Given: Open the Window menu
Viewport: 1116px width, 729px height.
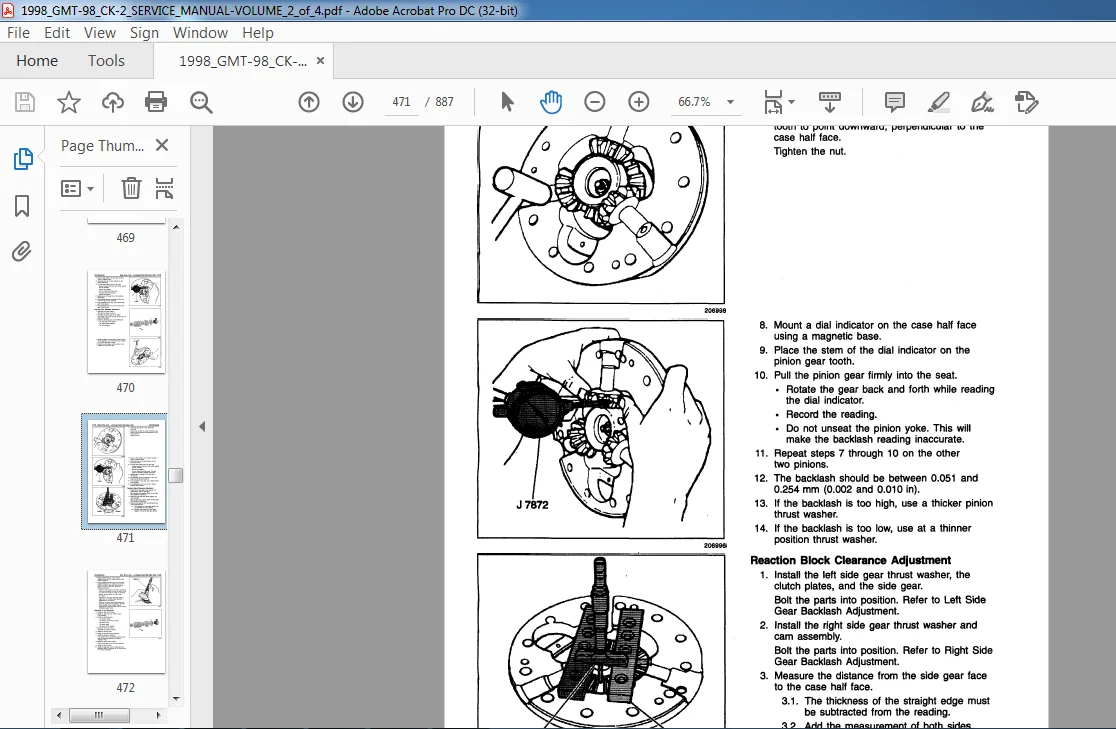Looking at the screenshot, I should (x=201, y=33).
